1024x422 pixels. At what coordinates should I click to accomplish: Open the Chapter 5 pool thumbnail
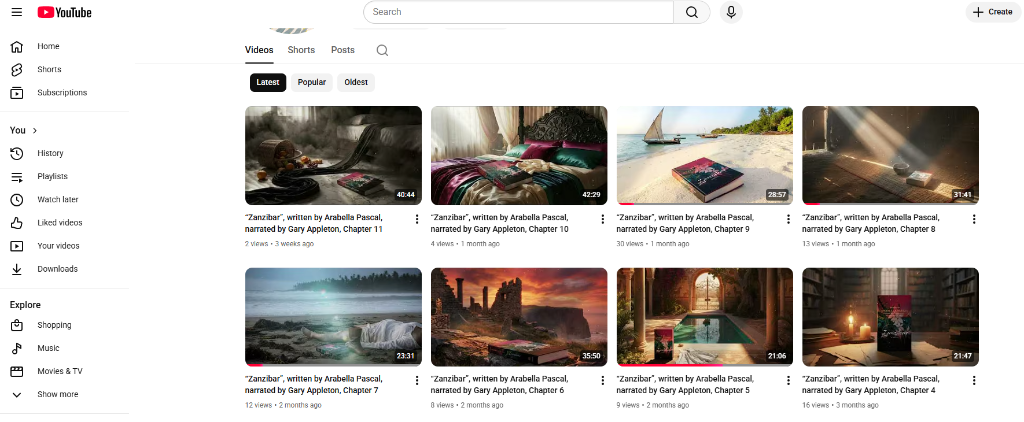tap(705, 317)
